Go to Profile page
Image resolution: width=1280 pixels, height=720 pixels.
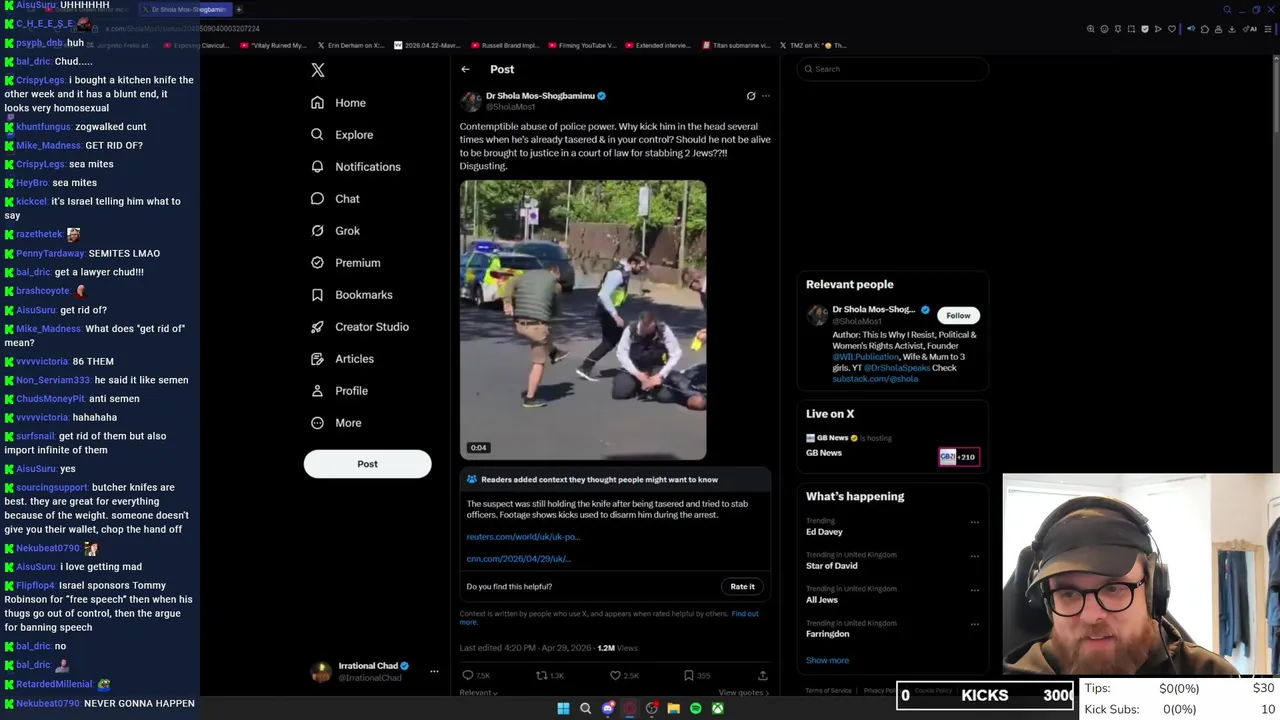pyautogui.click(x=339, y=391)
